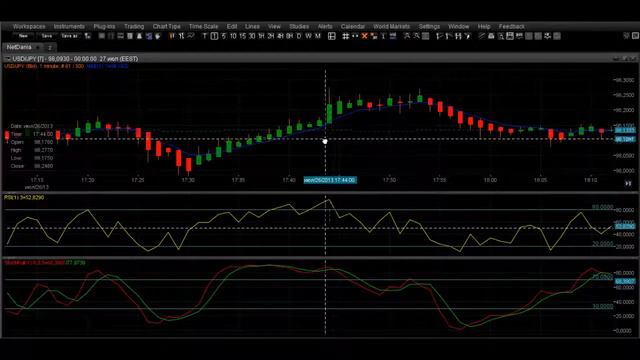
Task: Click the text cursor (I) tool icon
Action: [x=383, y=36]
